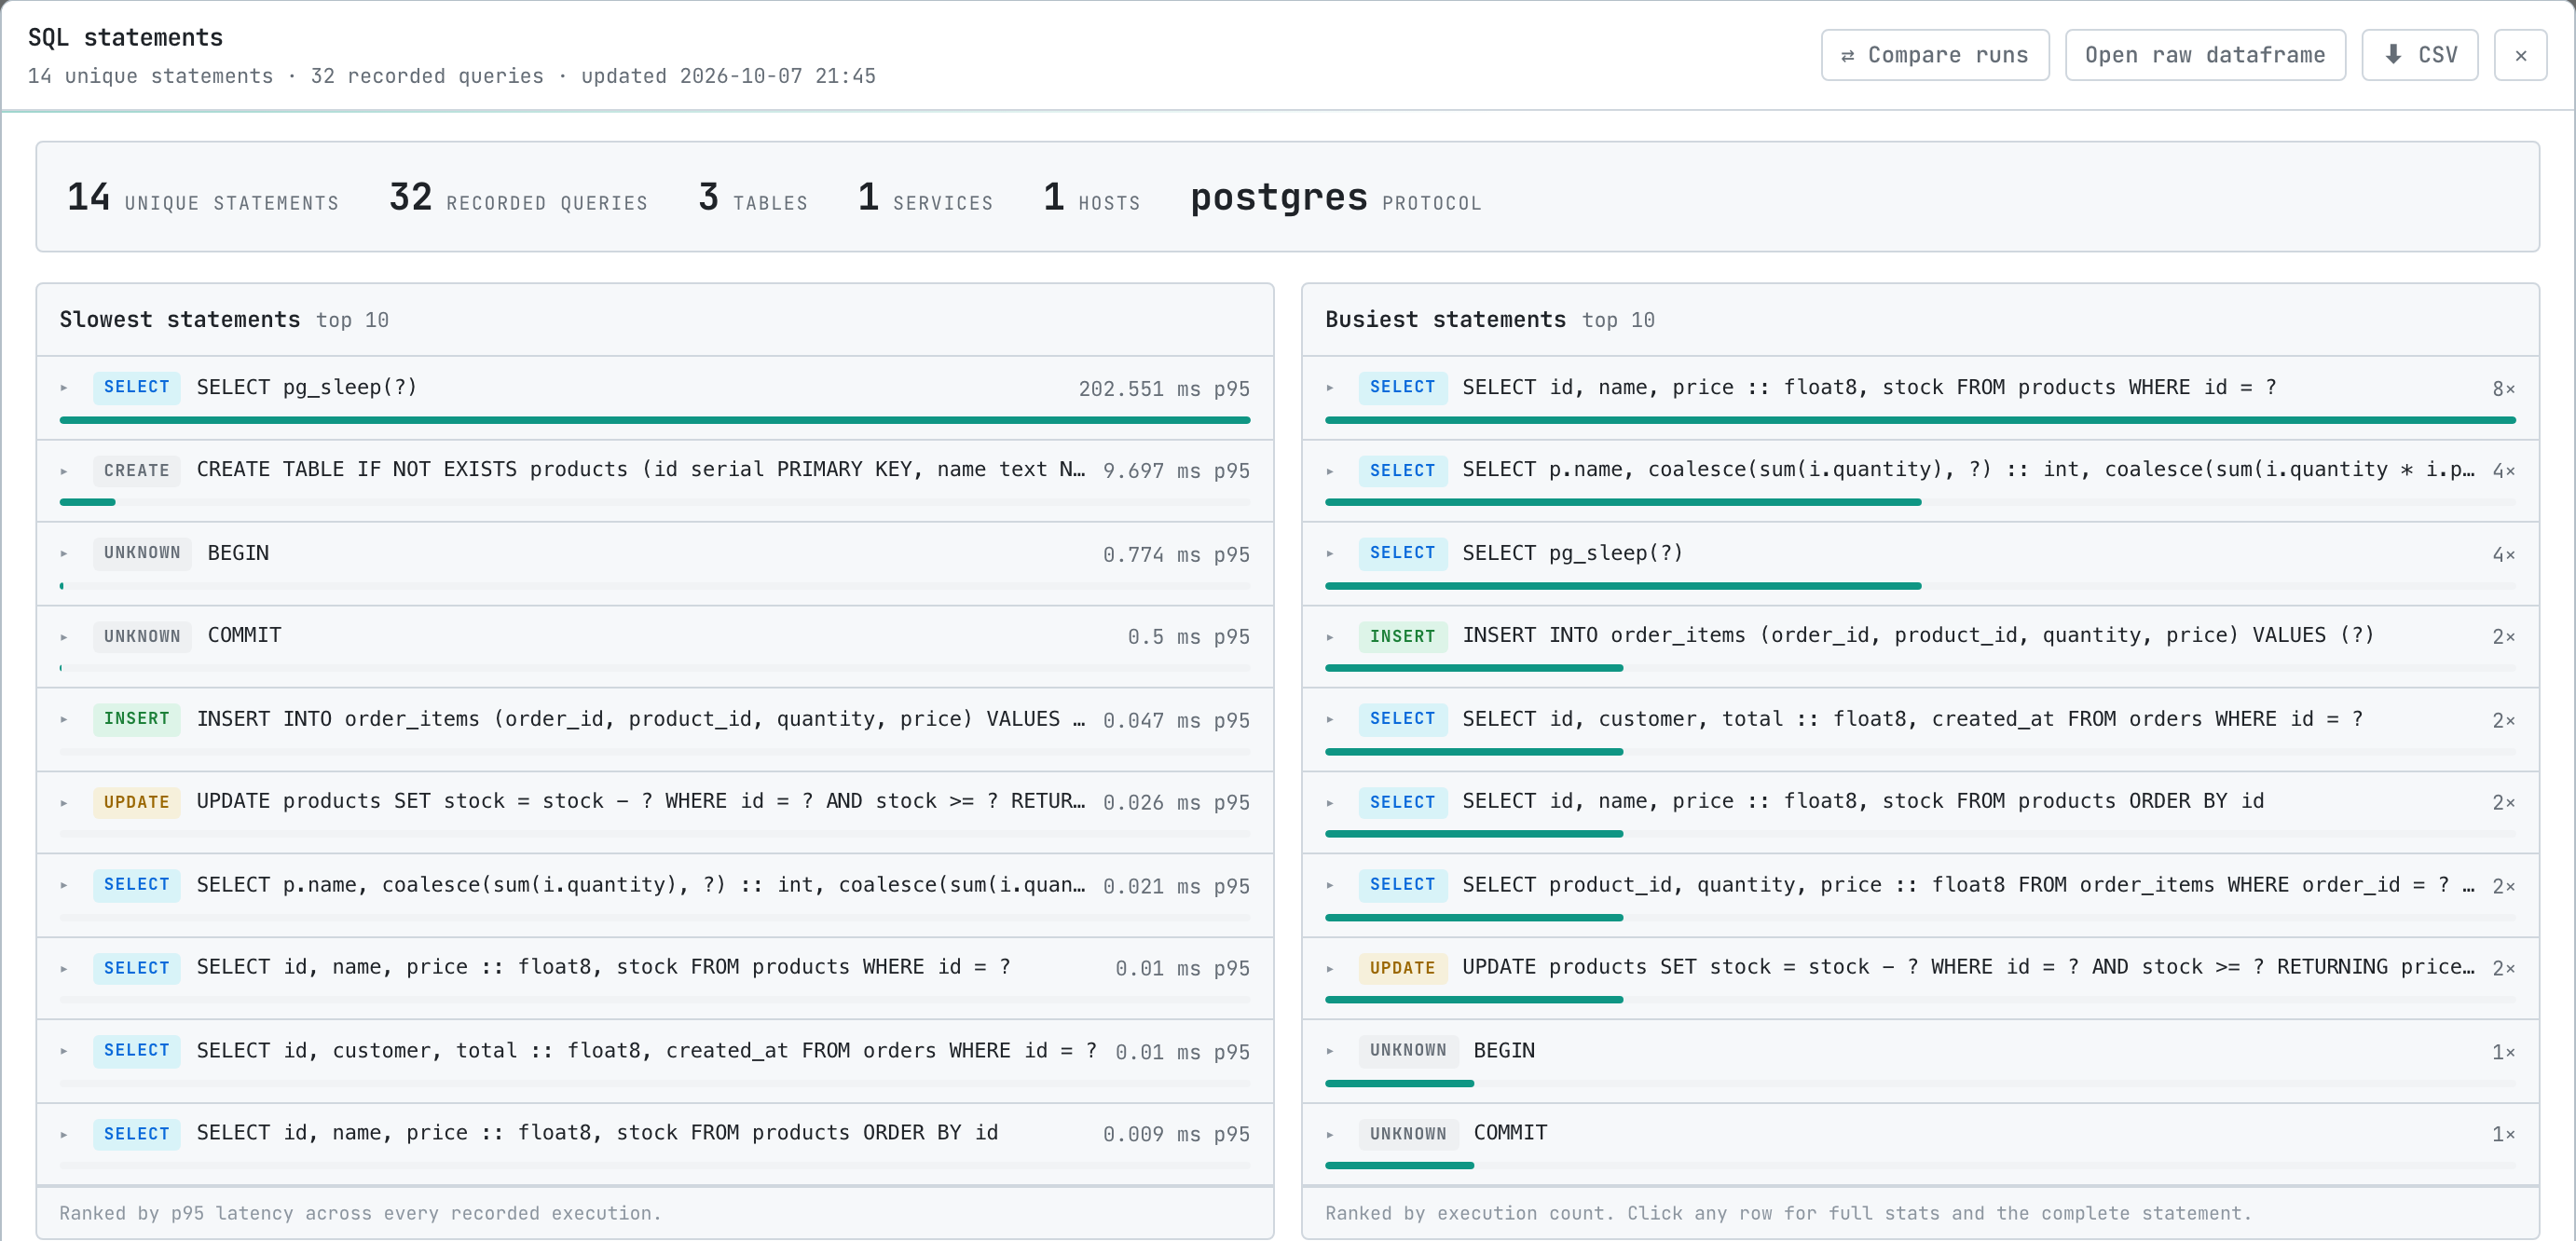The height and width of the screenshot is (1241, 2576).
Task: Open busiest SELECT pg_sleep(?) statement
Action: 1920,564
